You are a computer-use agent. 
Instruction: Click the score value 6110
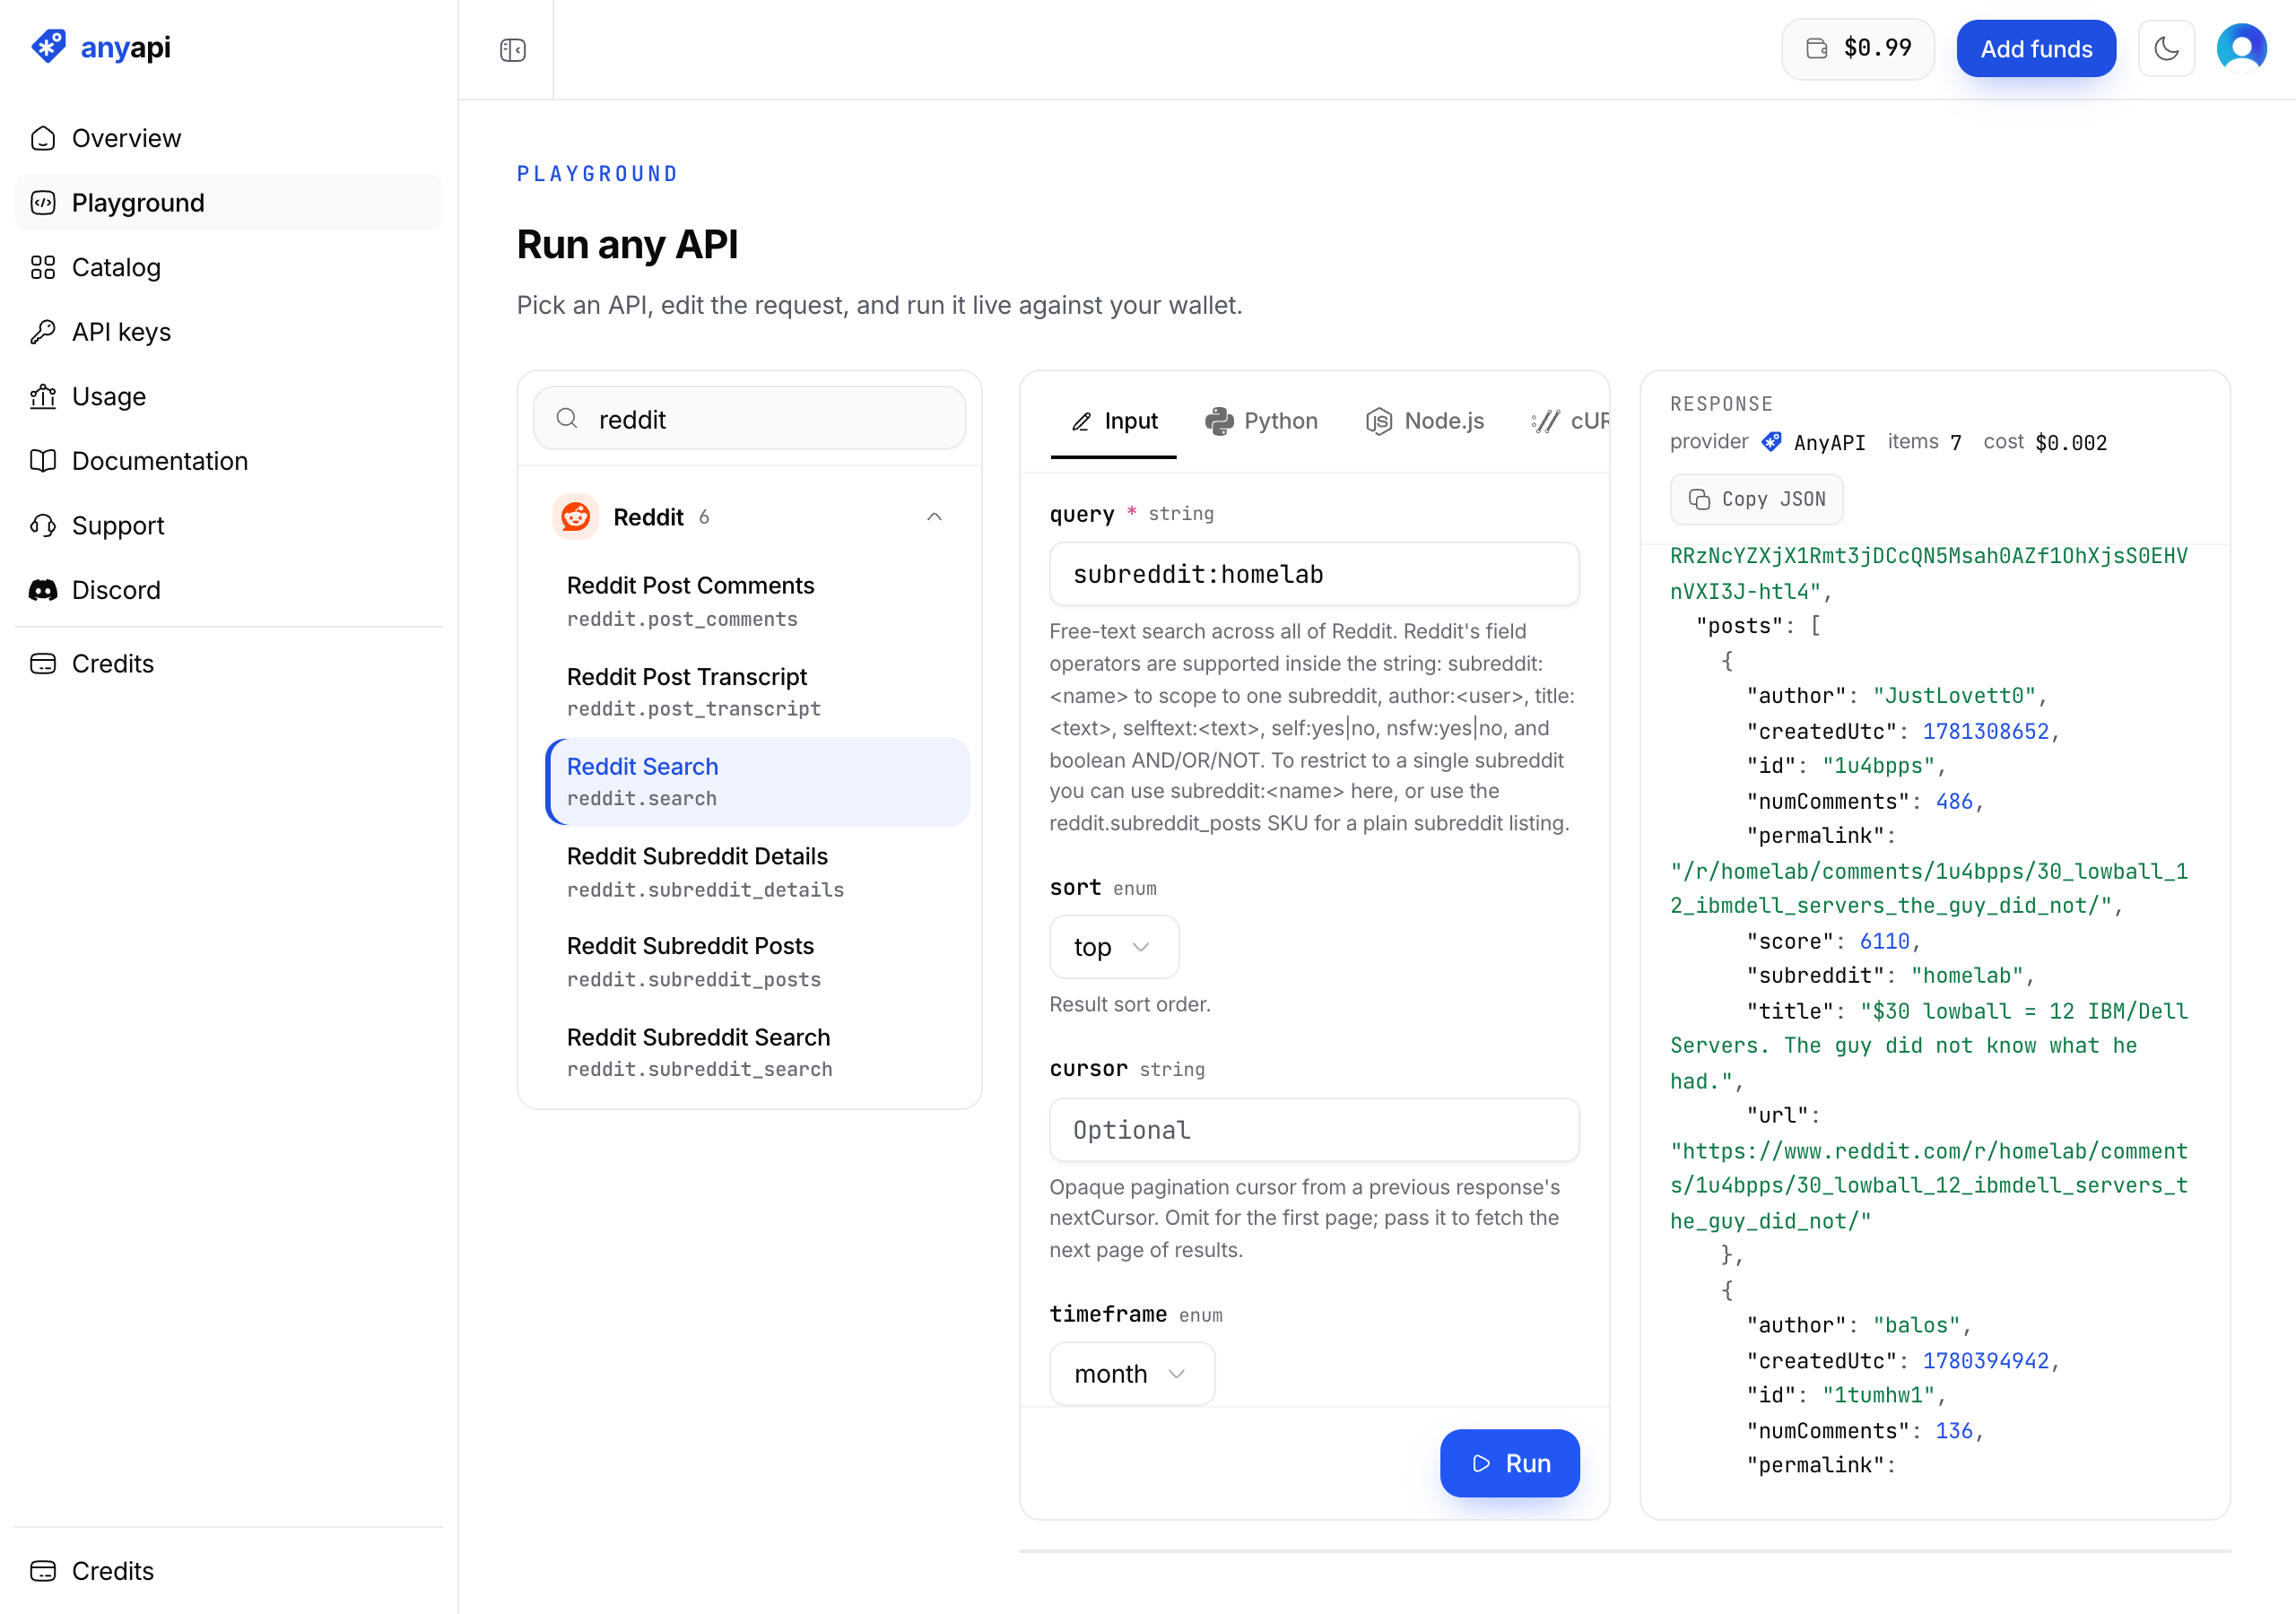coord(1884,941)
